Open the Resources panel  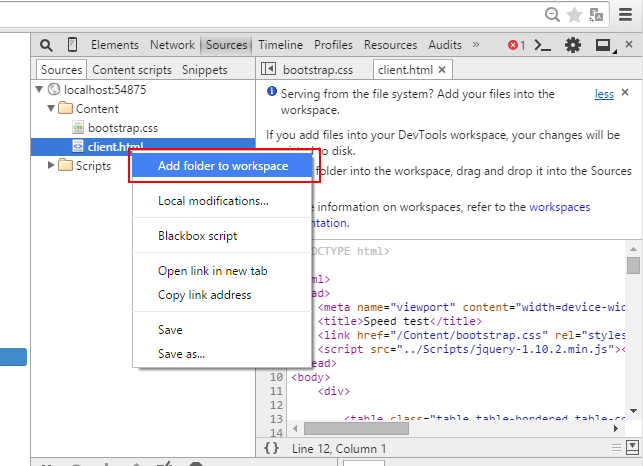[390, 45]
